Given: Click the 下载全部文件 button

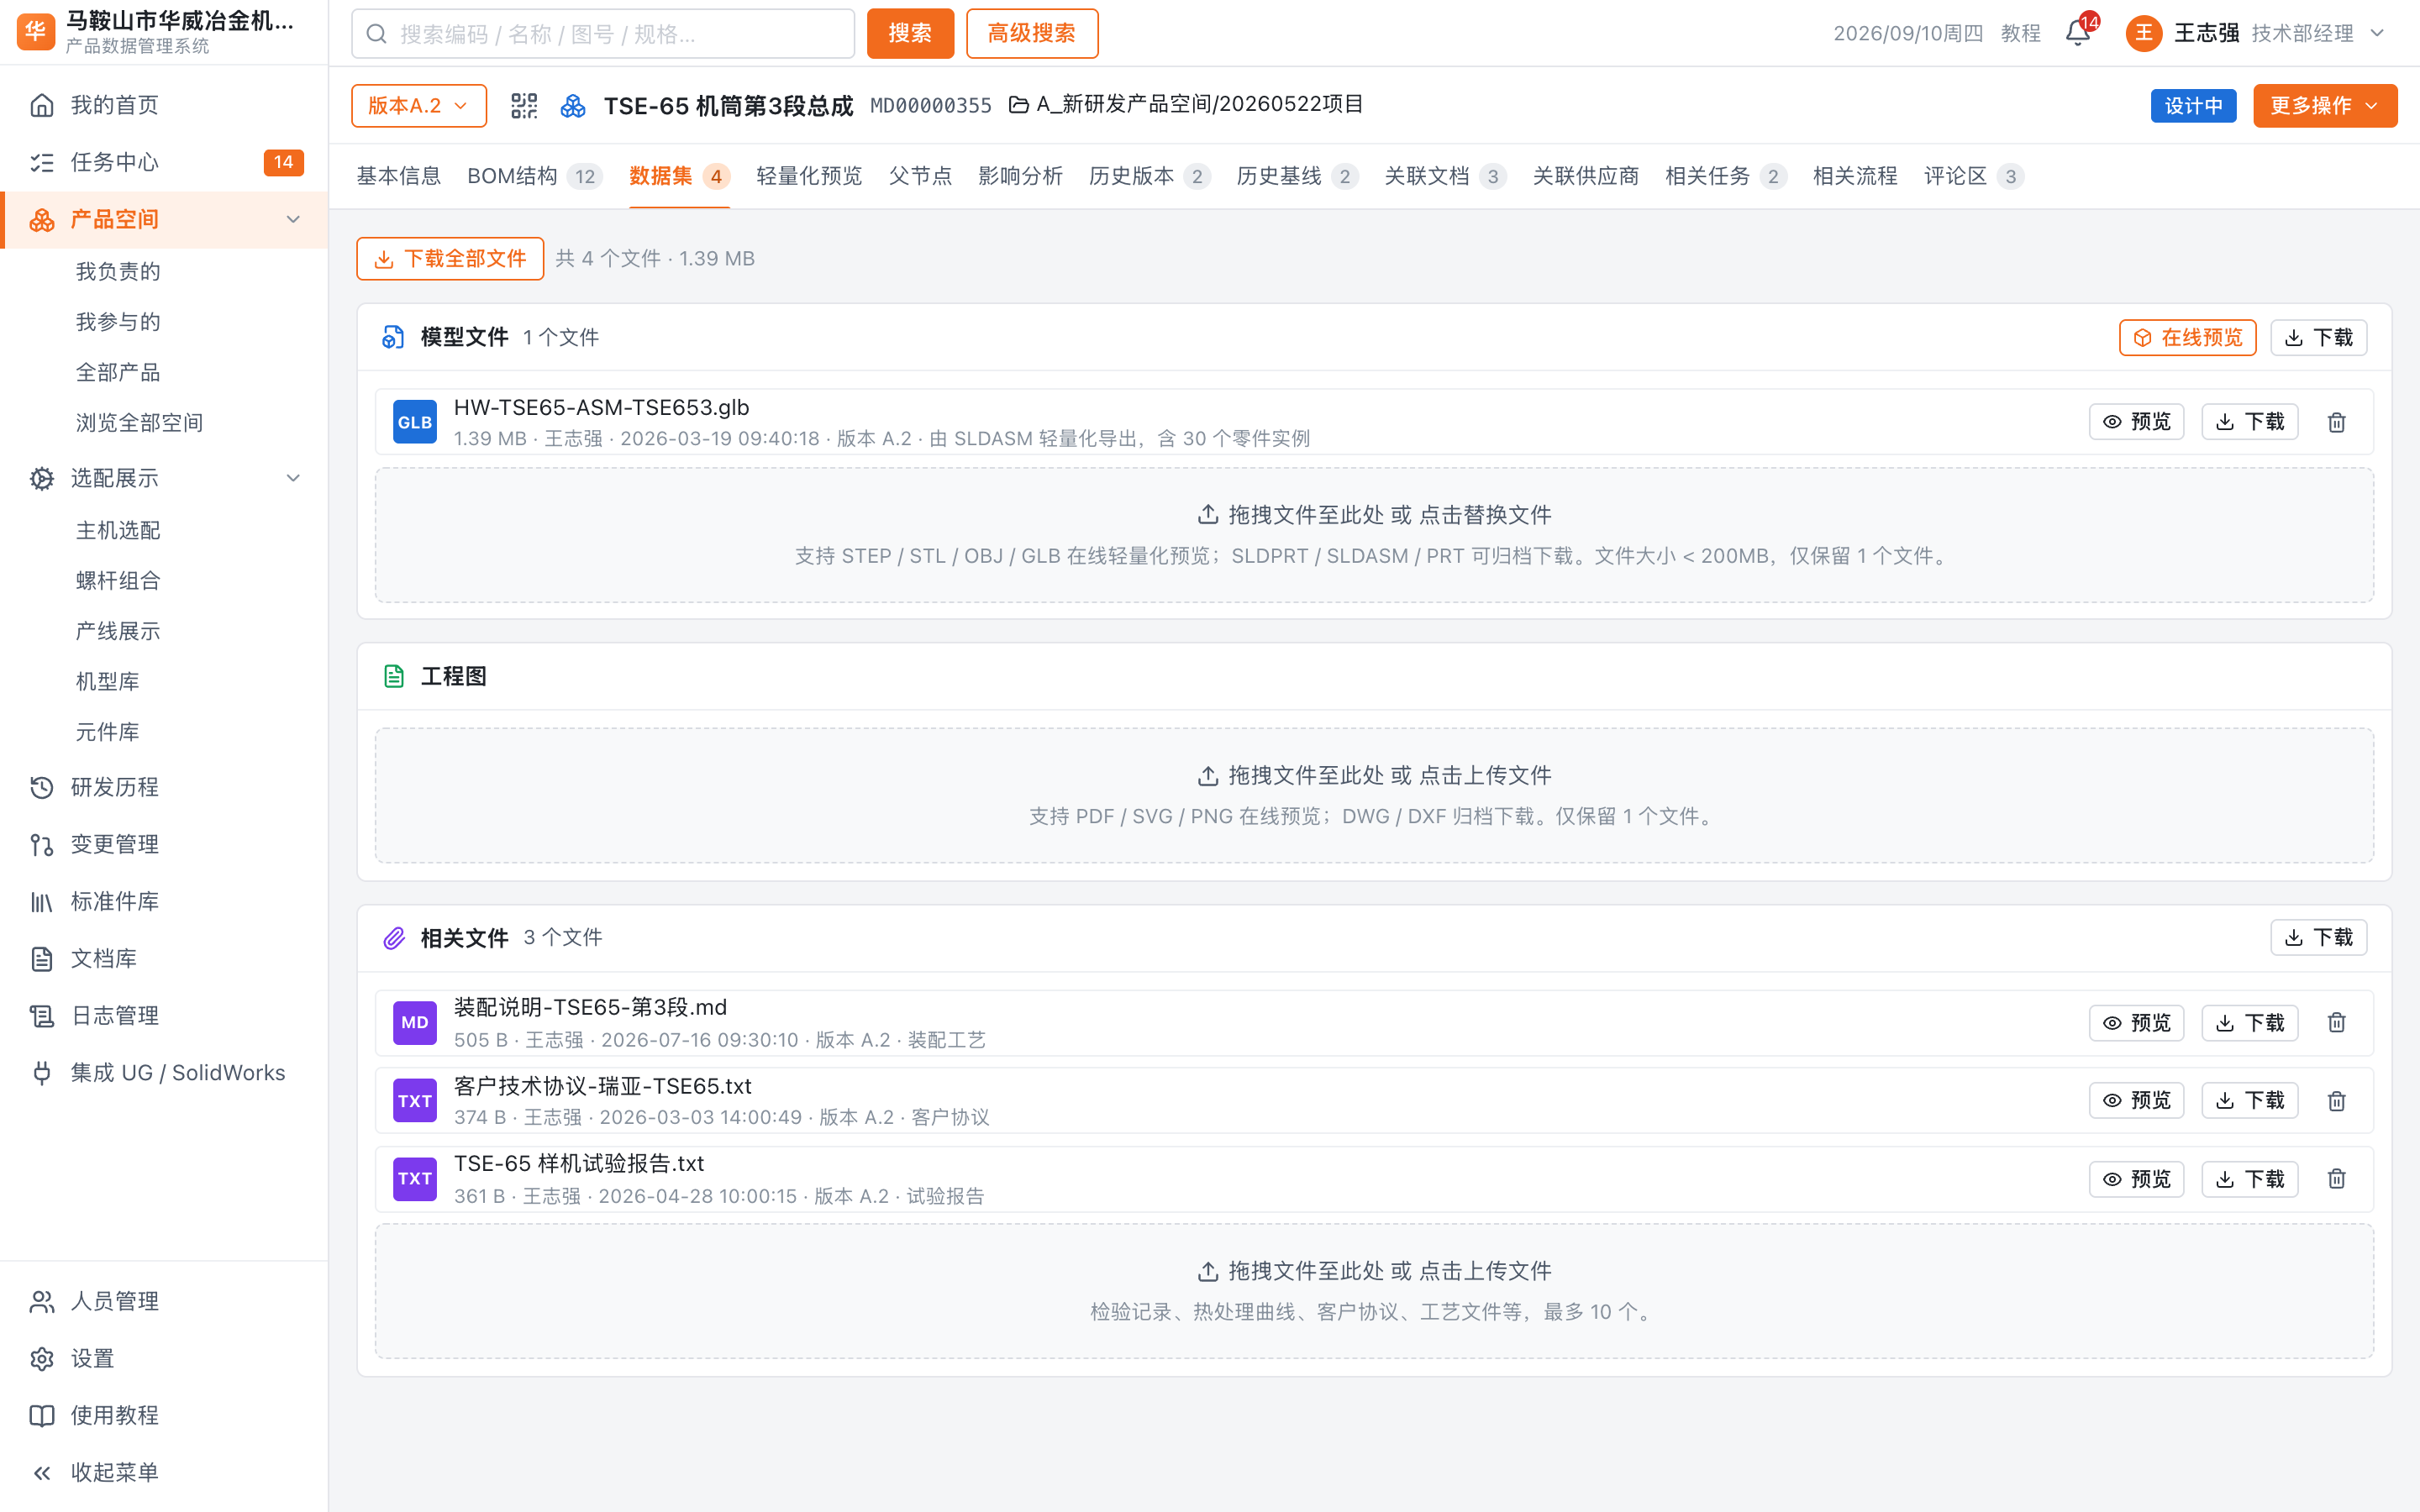Looking at the screenshot, I should (450, 259).
